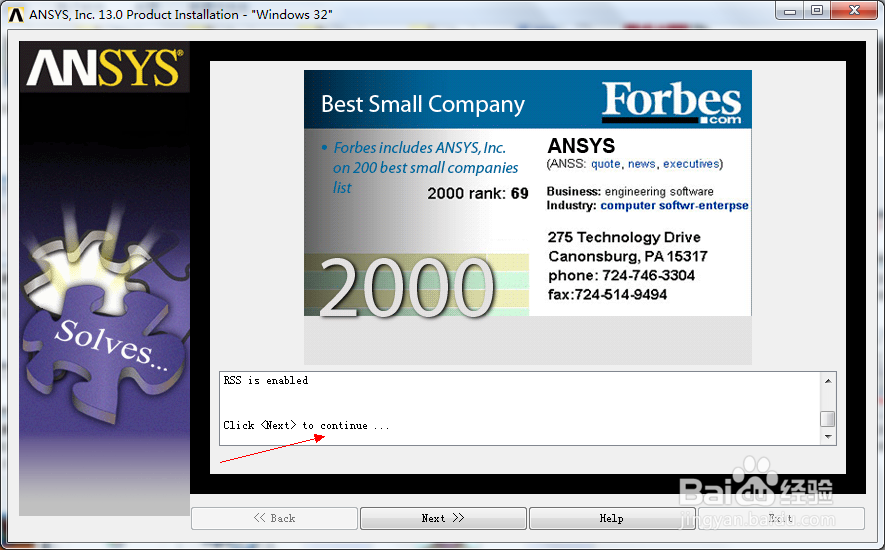This screenshot has height=550, width=885.
Task: Click the 'Best Small Company' heading
Action: tap(423, 104)
